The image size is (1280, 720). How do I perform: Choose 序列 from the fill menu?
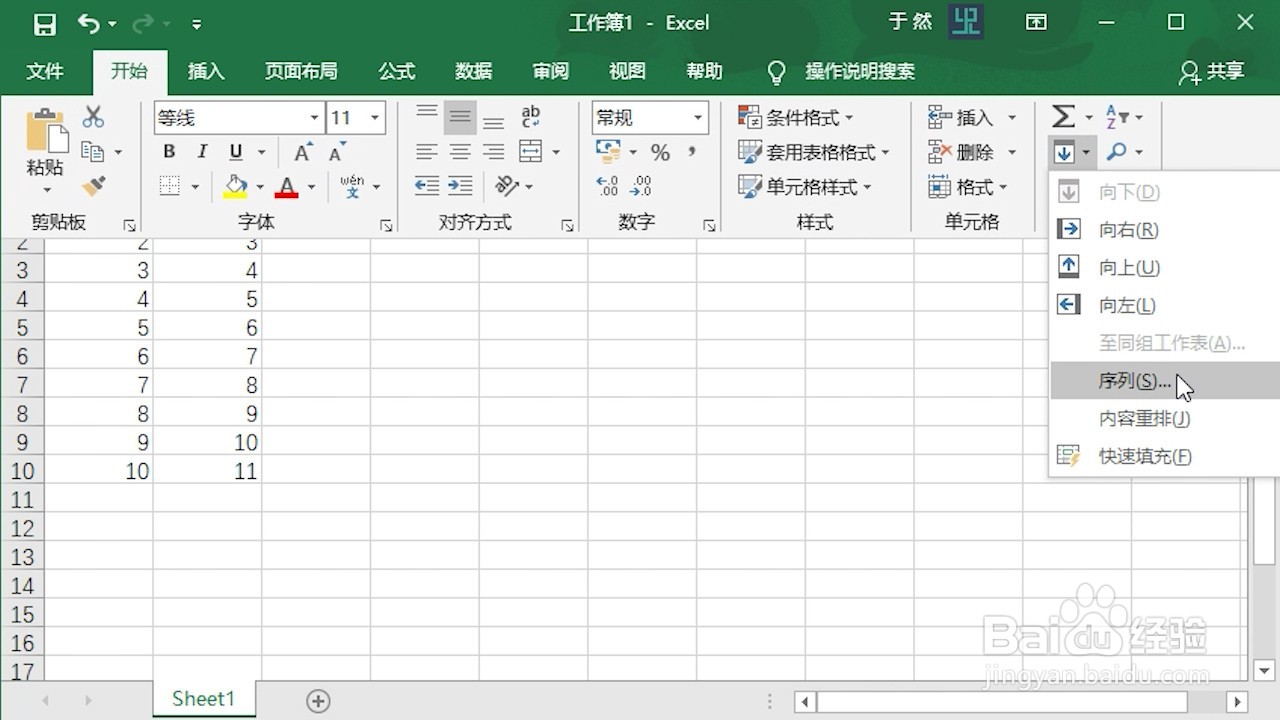coord(1131,380)
